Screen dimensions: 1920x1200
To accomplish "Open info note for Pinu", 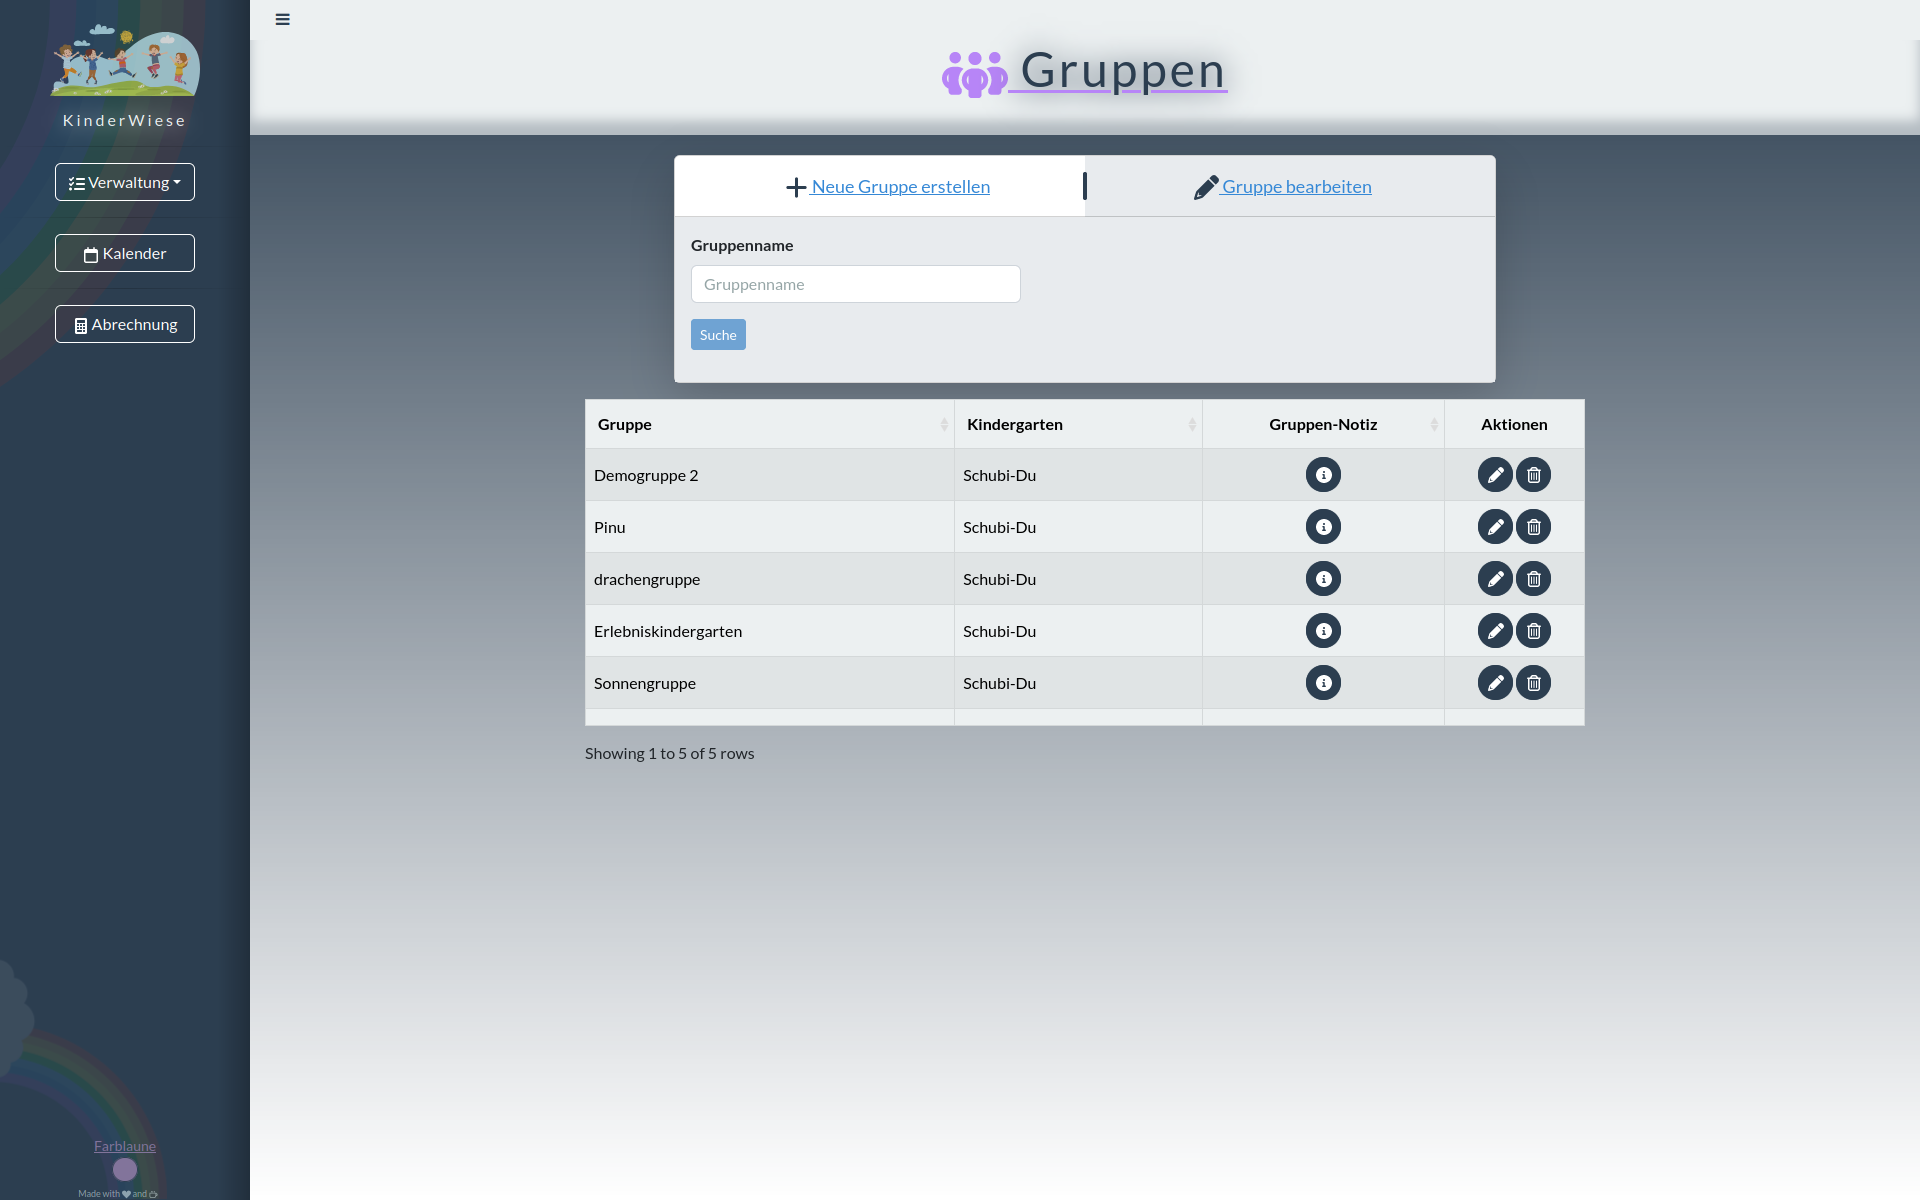I will [1323, 527].
